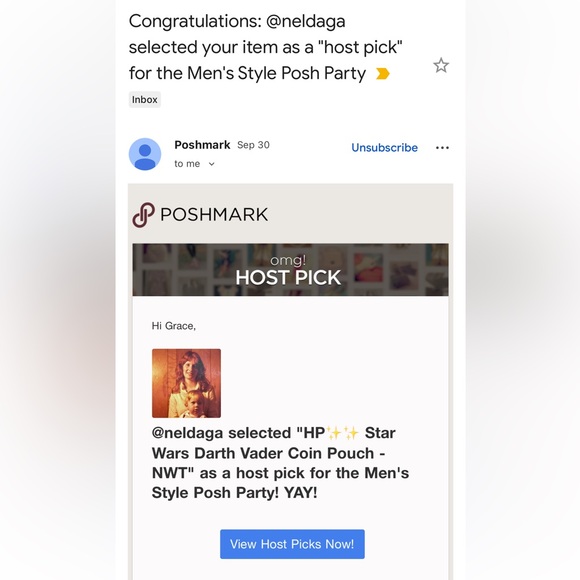Image resolution: width=580 pixels, height=580 pixels.
Task: Click the Sep 30 date stamp
Action: 253,145
